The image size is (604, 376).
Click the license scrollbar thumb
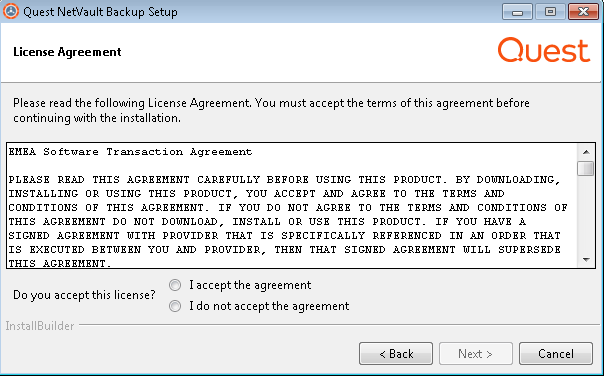point(586,168)
